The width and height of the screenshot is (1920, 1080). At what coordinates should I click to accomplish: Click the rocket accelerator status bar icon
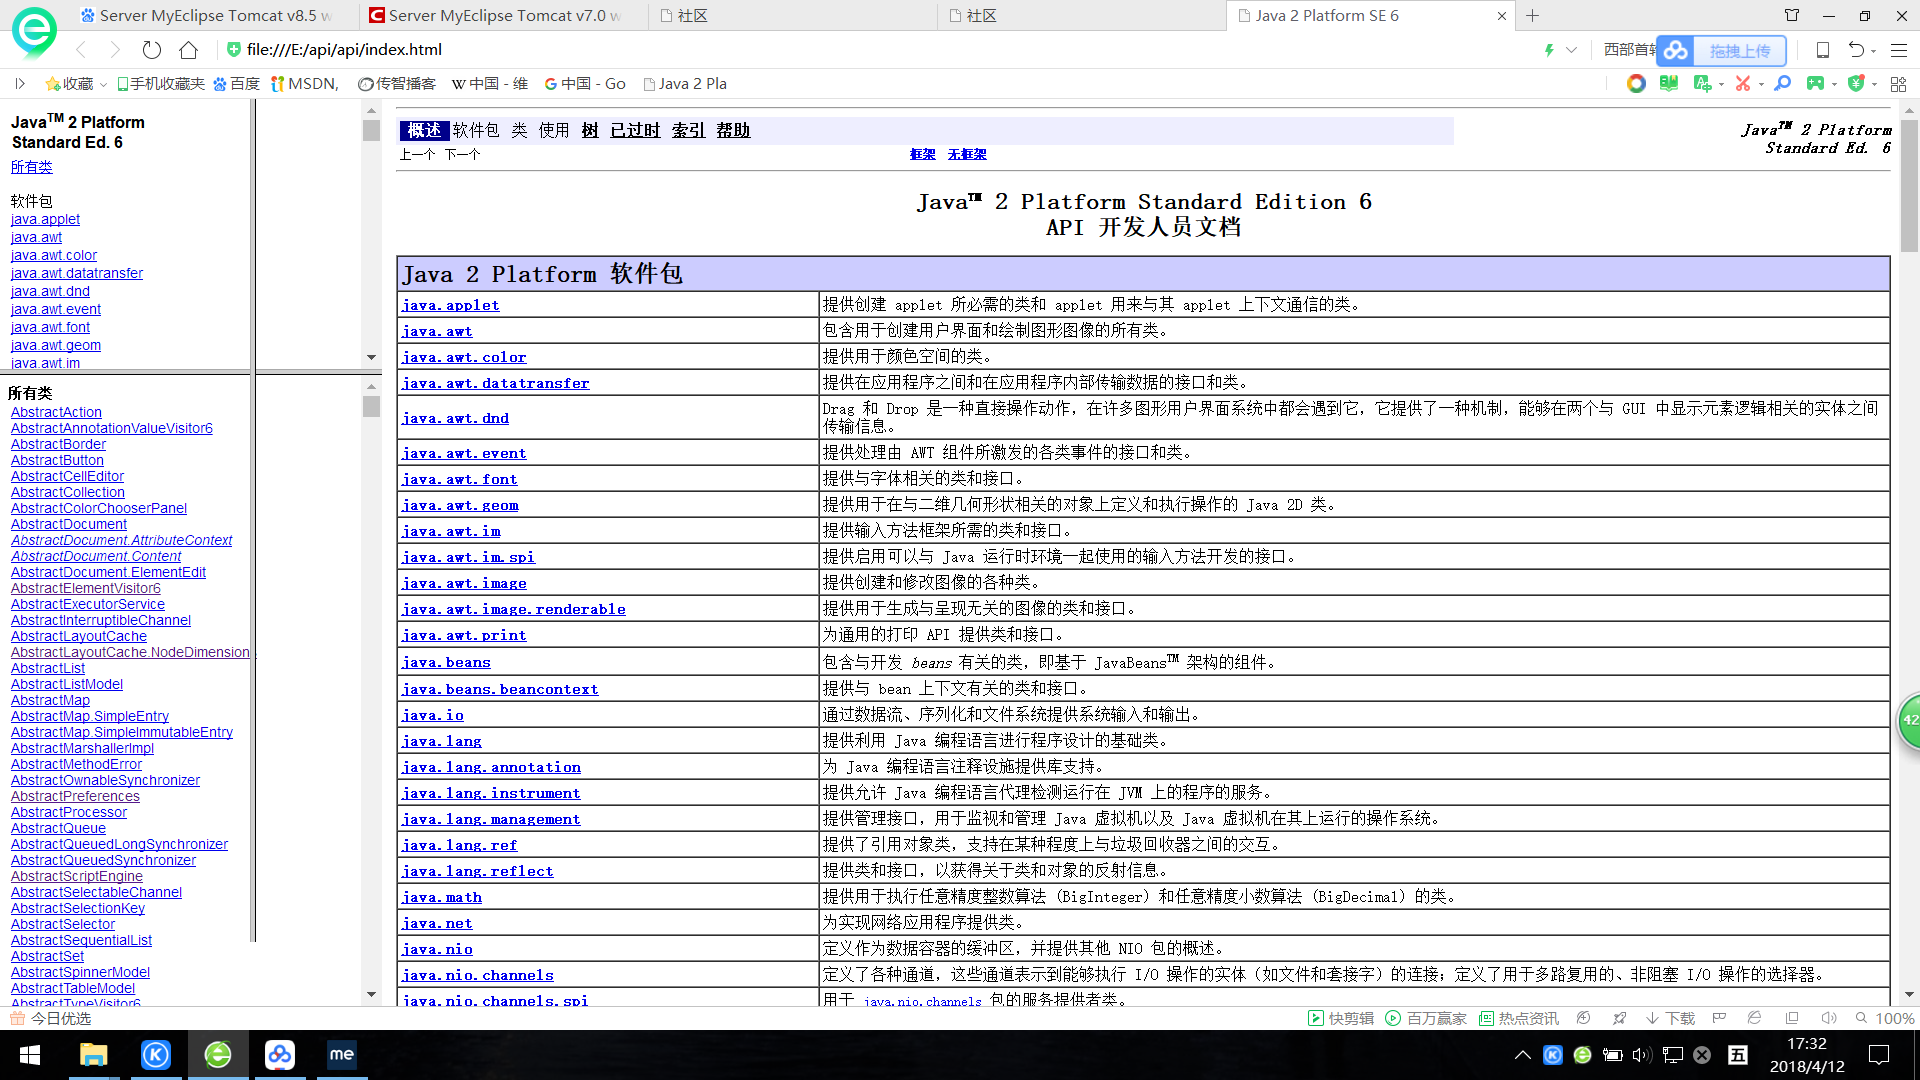1619,1018
